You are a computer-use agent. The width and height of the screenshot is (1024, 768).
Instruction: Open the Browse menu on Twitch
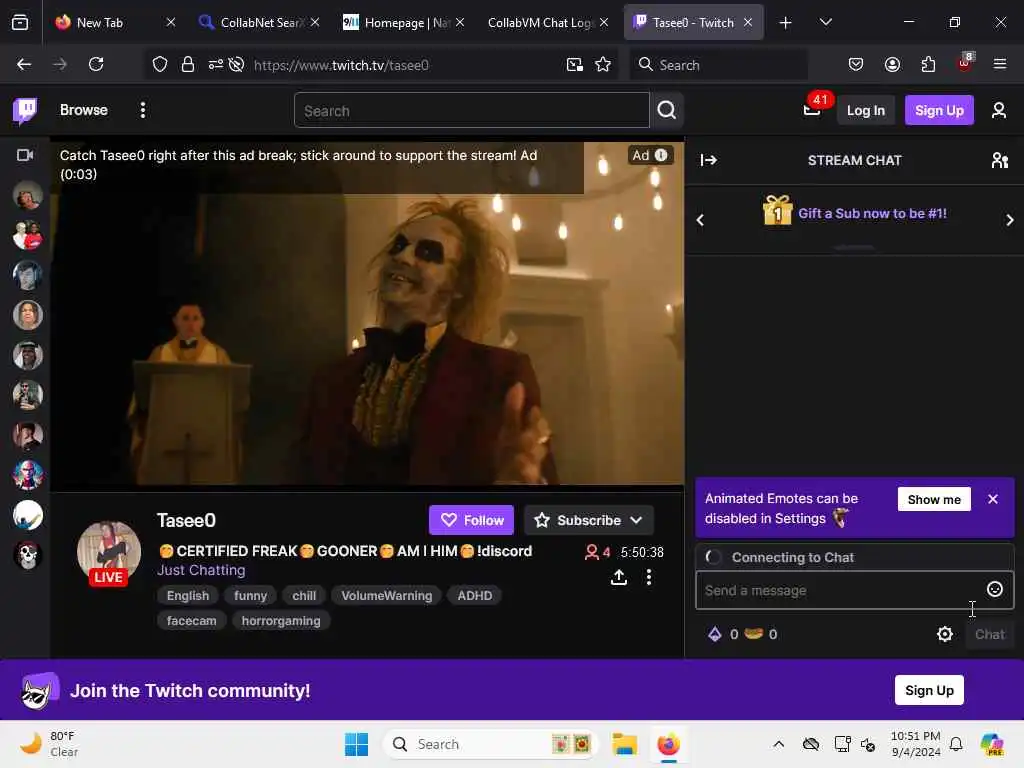84,110
